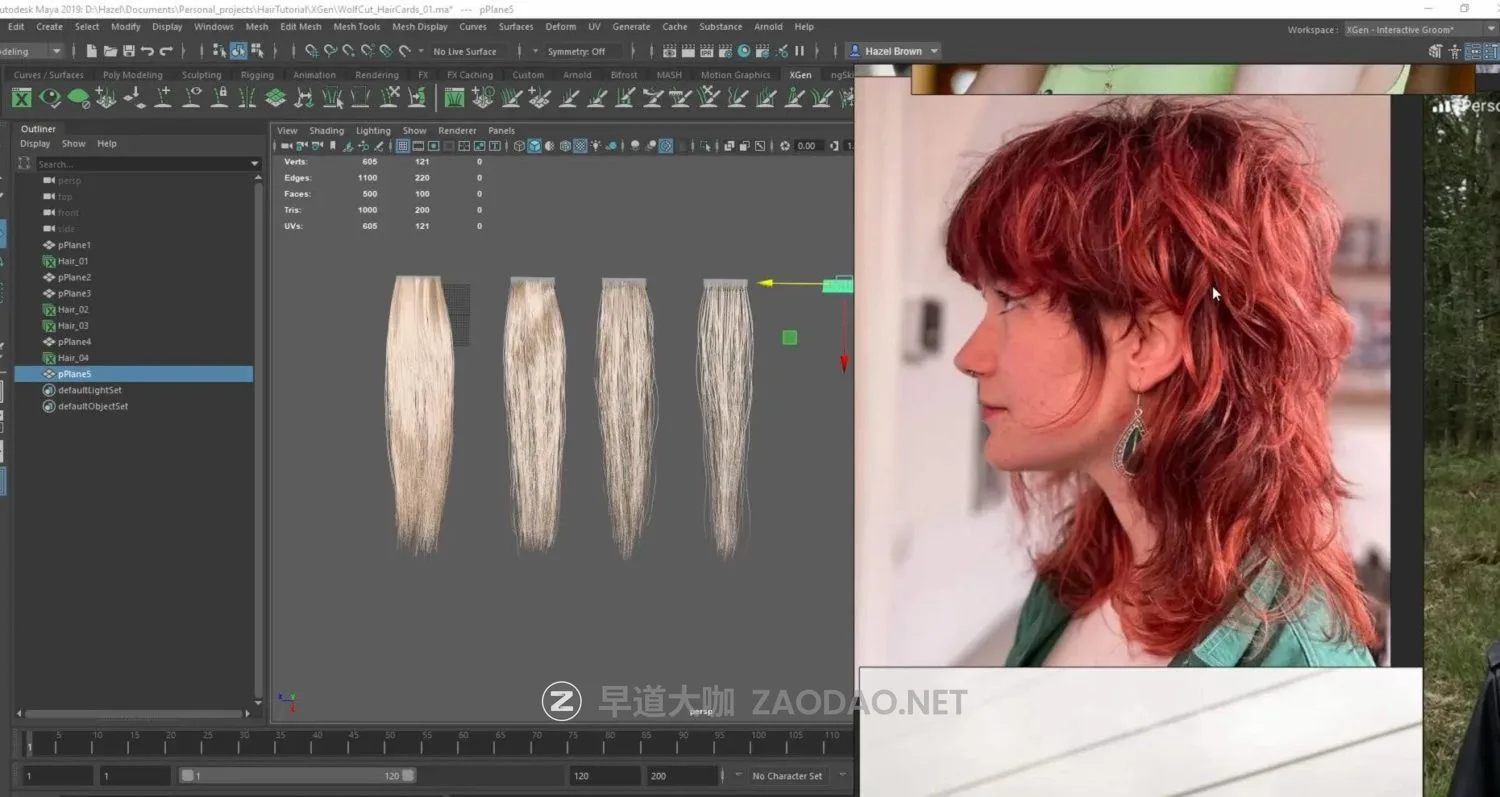The image size is (1500, 797).
Task: Toggle the Resolution gate icon in viewport toolbar
Action: click(x=433, y=146)
